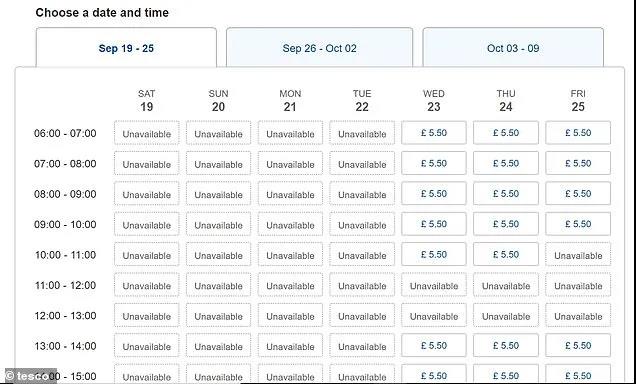Select Thursday 24 slot 08:00 - 09:00

tap(506, 193)
